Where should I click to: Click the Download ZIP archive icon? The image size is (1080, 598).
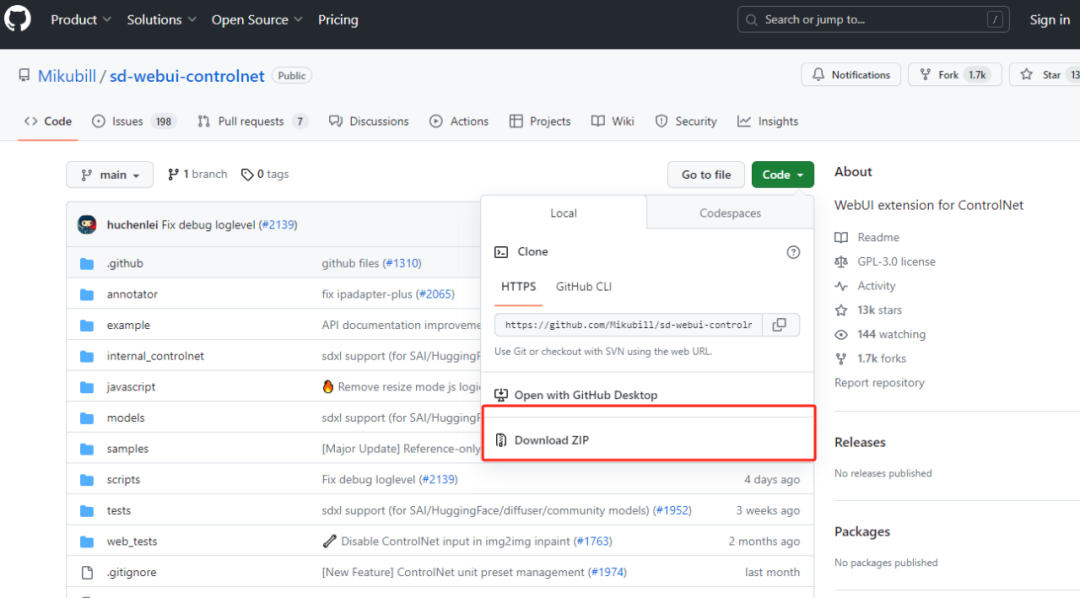pyautogui.click(x=501, y=440)
